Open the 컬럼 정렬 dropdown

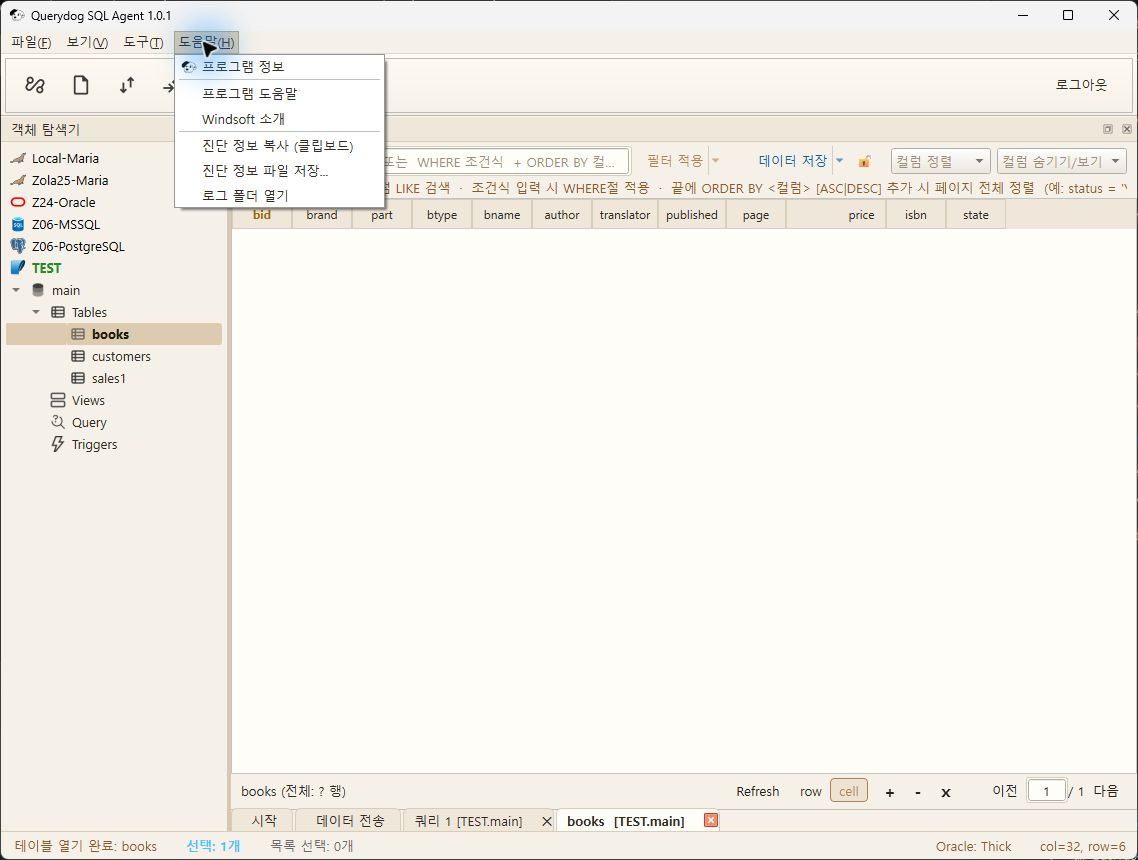pos(941,161)
